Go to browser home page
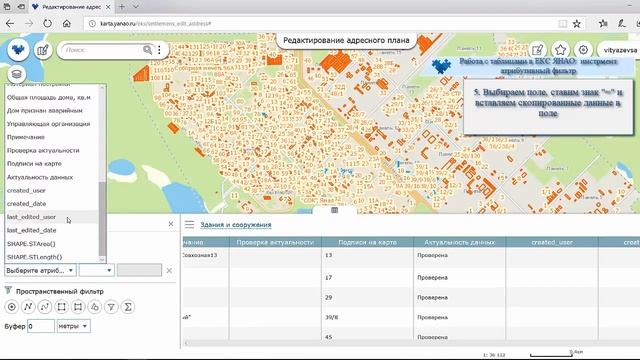This screenshot has height=360, width=640. [67, 24]
